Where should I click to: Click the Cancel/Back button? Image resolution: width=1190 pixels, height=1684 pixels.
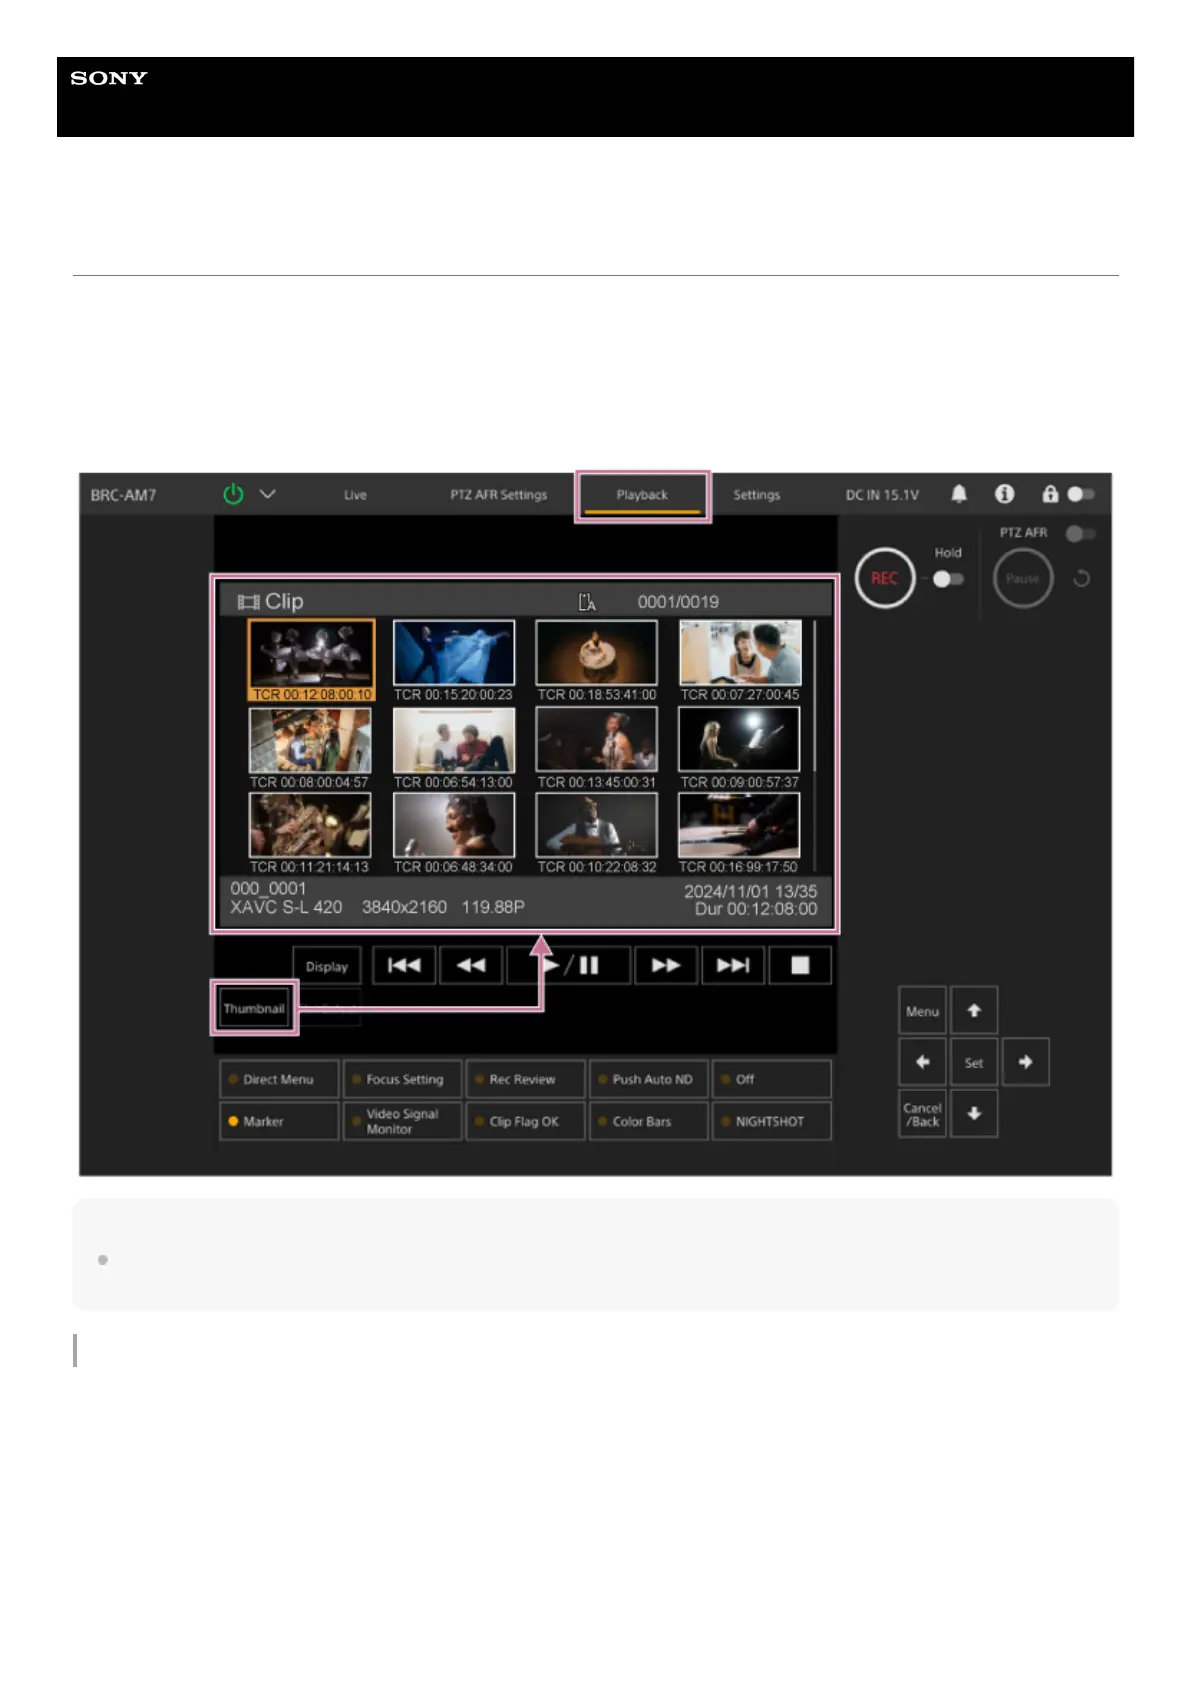922,1114
